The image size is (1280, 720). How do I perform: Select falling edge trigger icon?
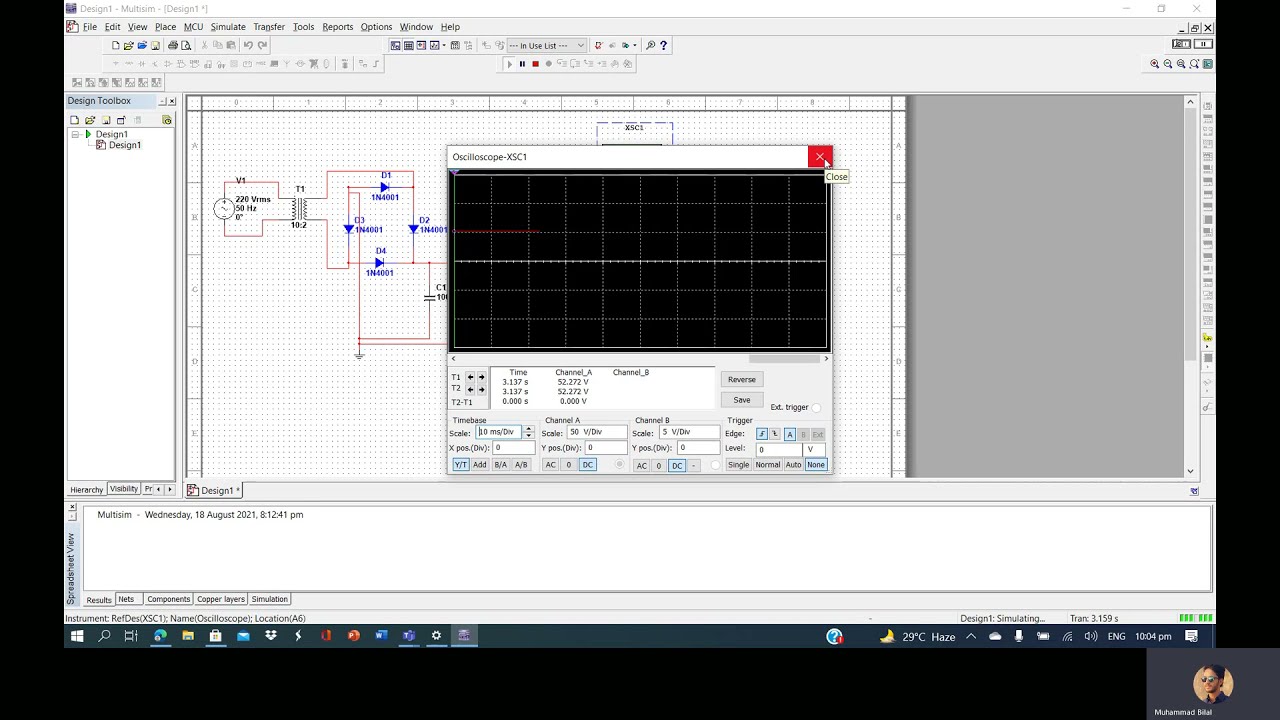click(x=775, y=434)
